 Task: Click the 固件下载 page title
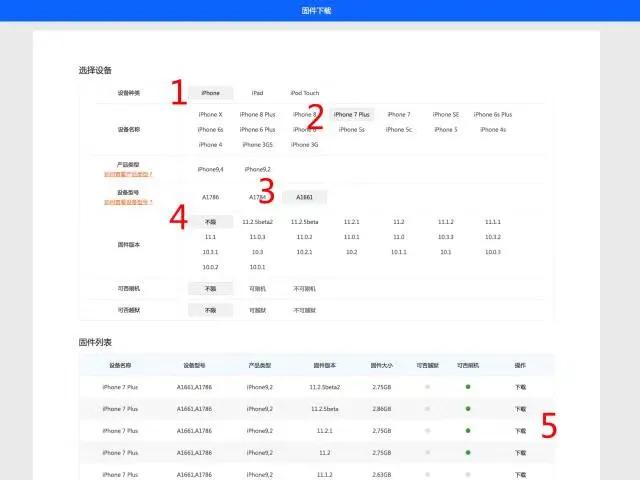click(316, 11)
